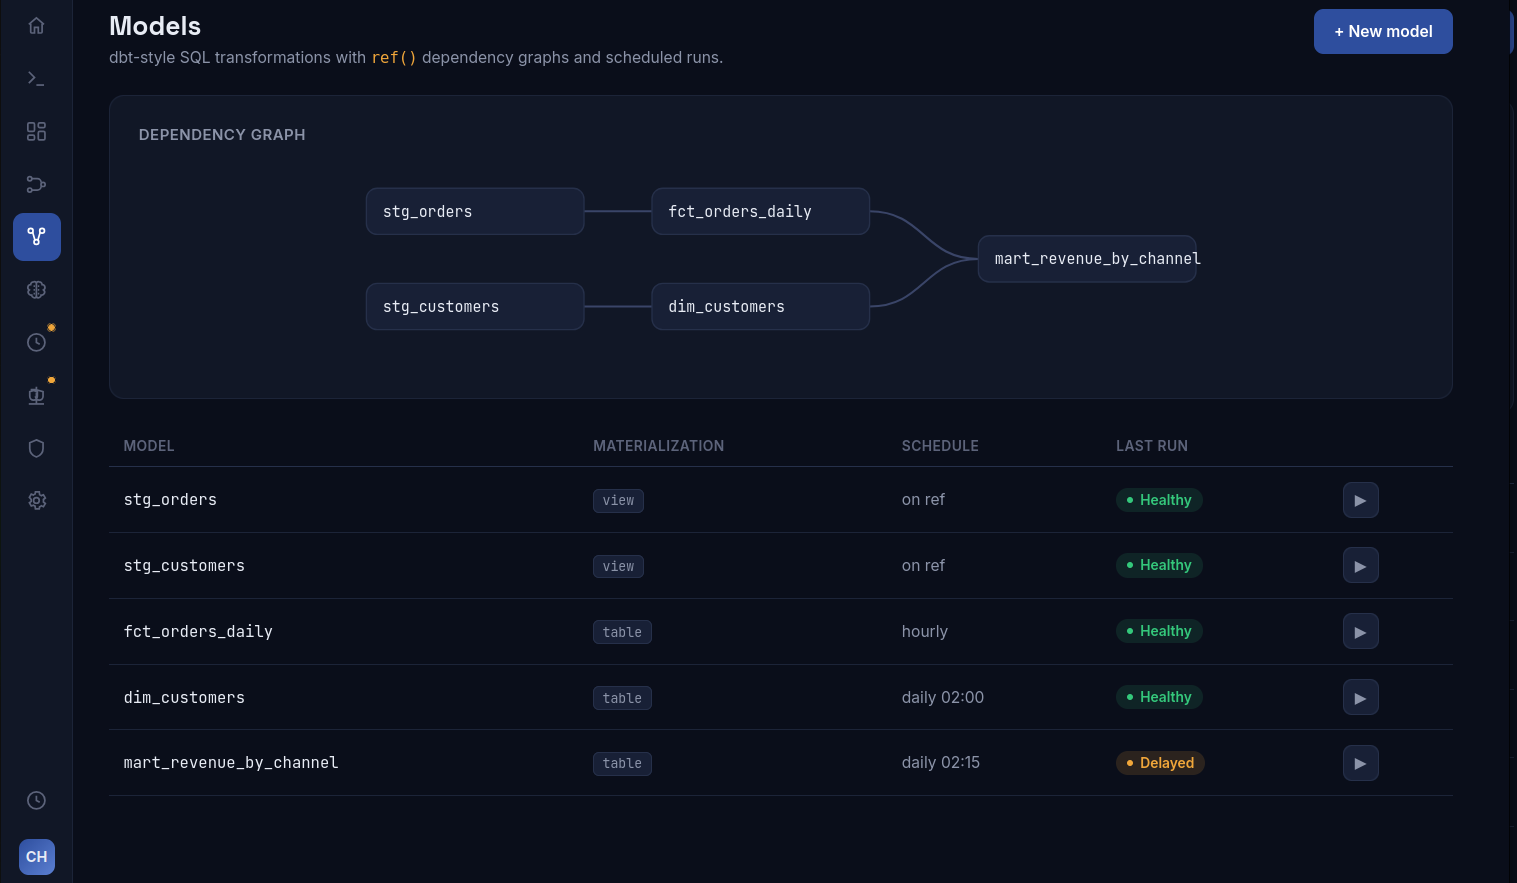
Task: Click the DEPENDENCY GRAPH heading
Action: coord(222,135)
